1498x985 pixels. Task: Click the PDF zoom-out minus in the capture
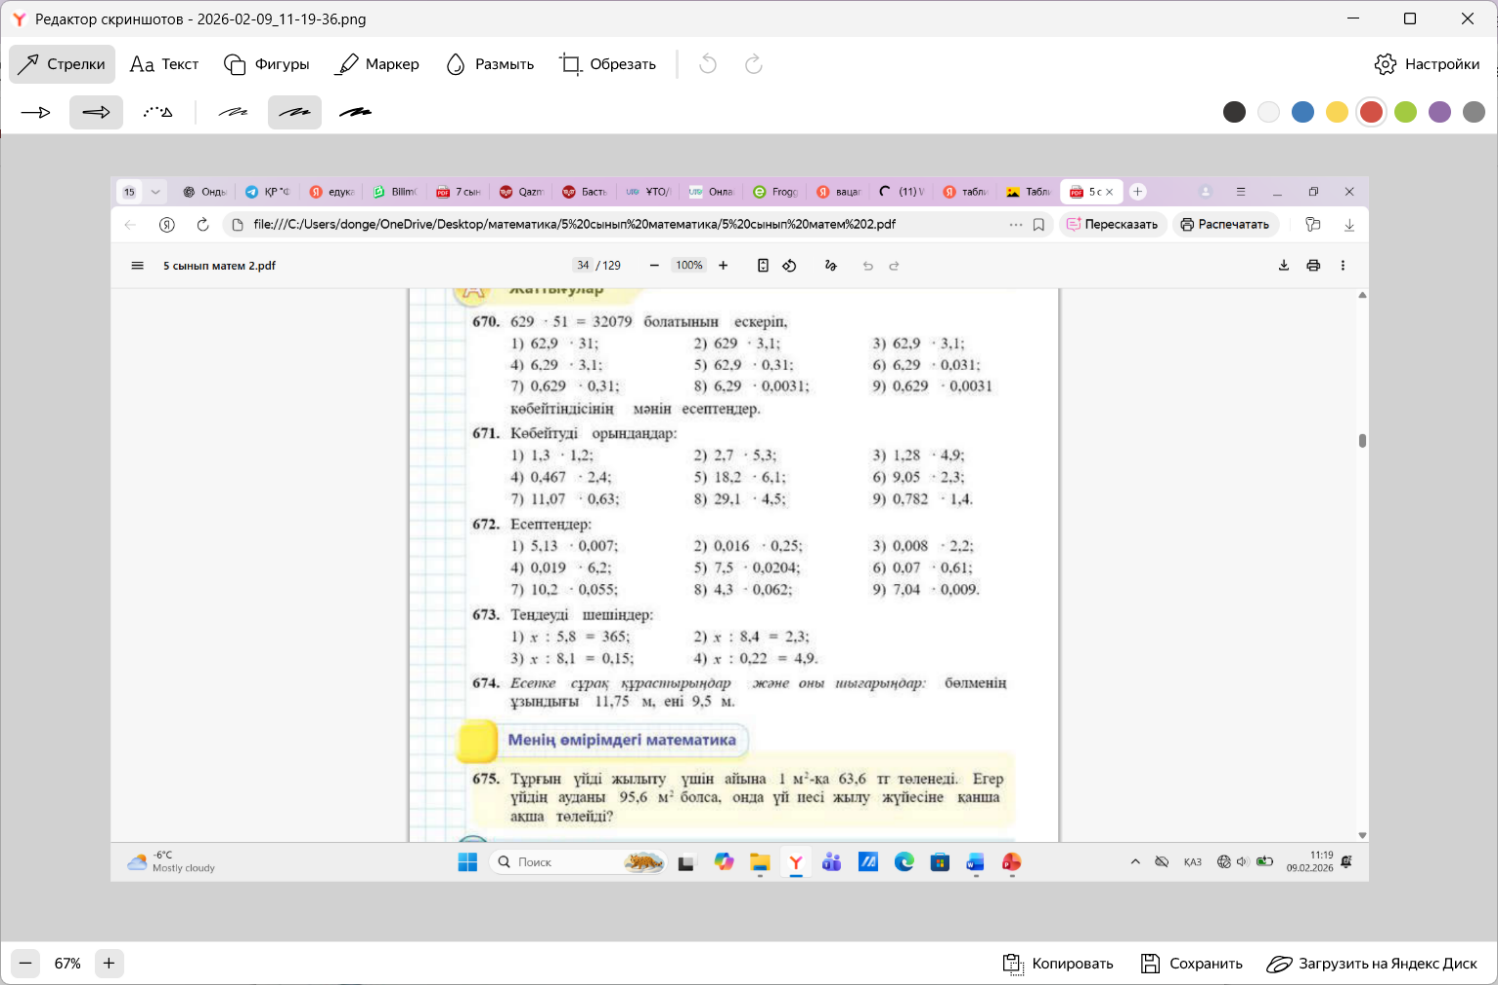click(x=654, y=266)
